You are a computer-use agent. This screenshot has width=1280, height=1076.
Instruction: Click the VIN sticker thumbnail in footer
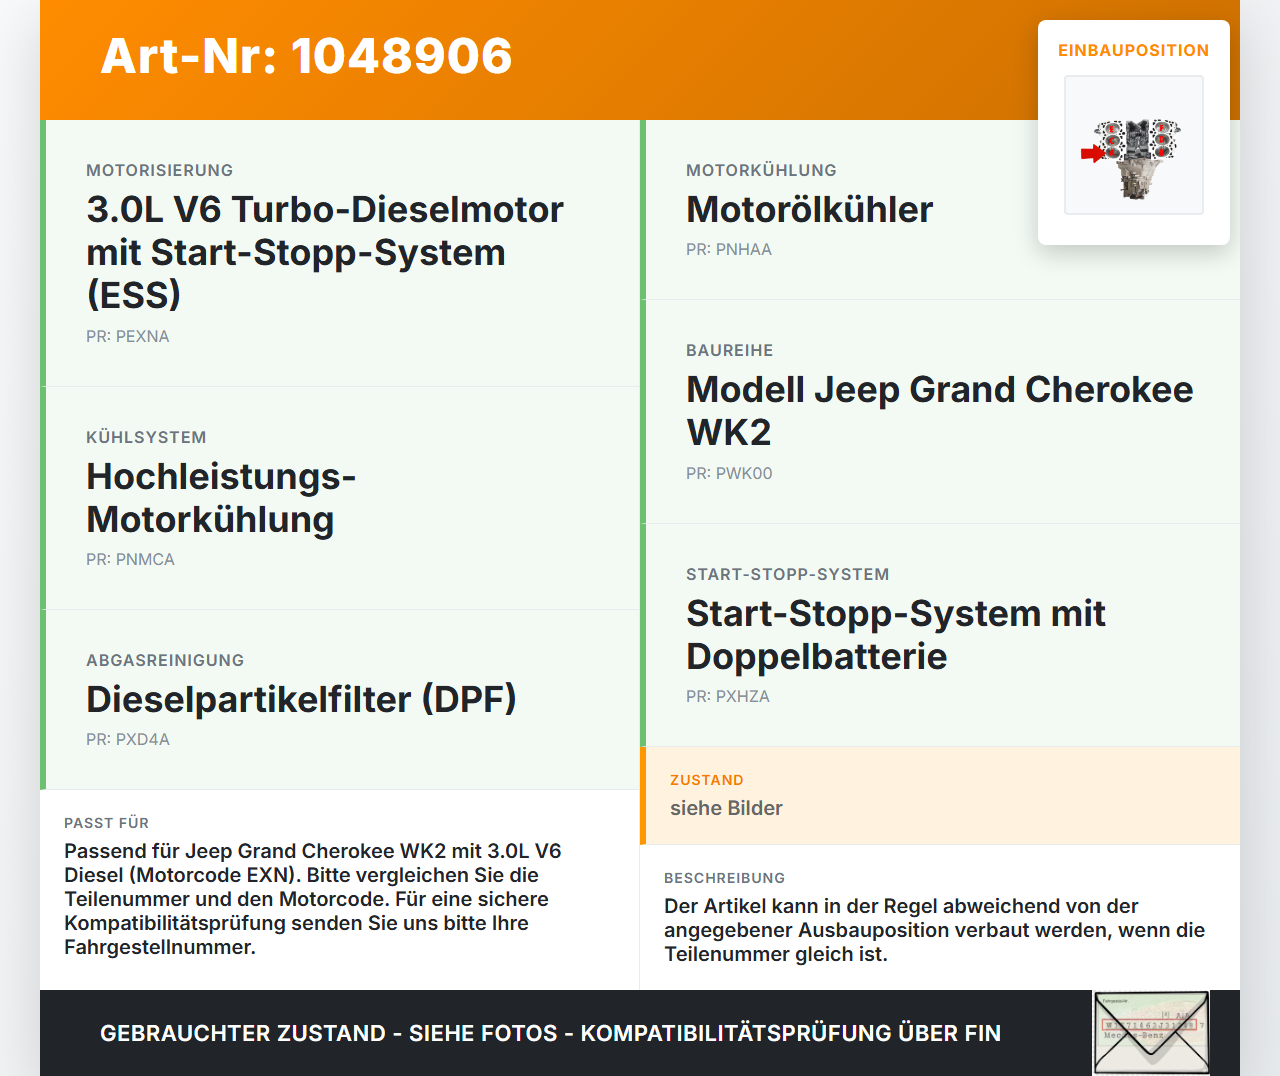tap(1151, 1033)
